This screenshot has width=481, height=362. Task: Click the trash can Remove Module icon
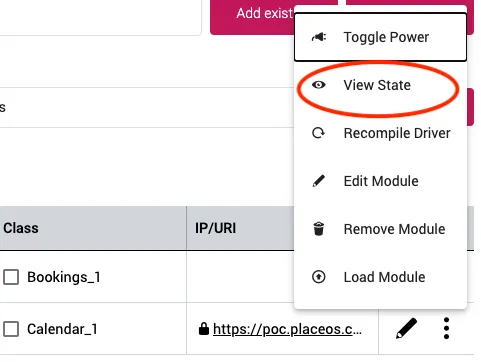click(319, 229)
